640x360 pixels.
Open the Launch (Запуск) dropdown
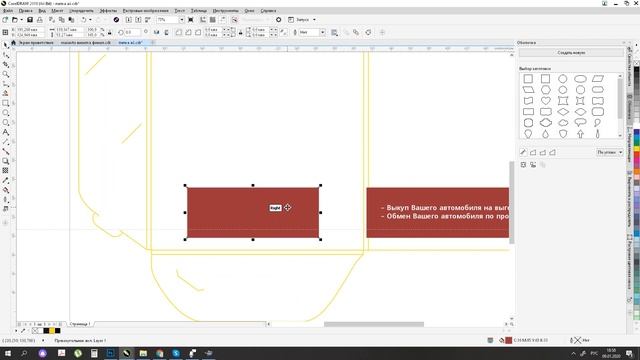[314, 20]
